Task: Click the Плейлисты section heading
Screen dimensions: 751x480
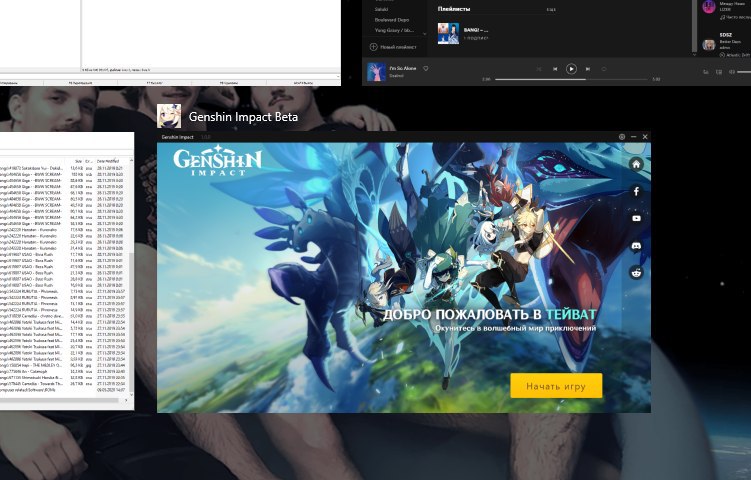Action: (454, 9)
